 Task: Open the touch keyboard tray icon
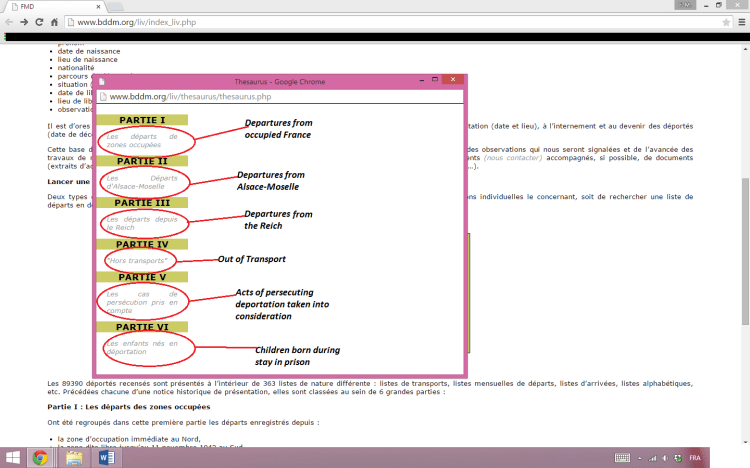click(622, 458)
